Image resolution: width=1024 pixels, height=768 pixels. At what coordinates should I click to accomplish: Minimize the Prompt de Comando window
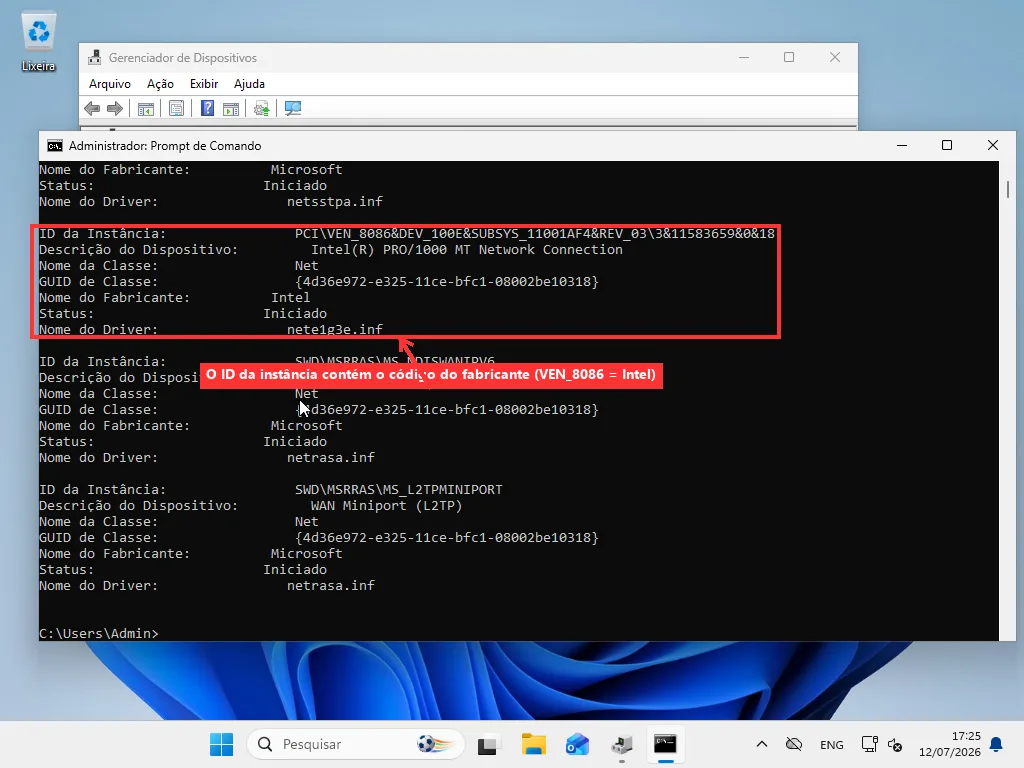coord(902,145)
